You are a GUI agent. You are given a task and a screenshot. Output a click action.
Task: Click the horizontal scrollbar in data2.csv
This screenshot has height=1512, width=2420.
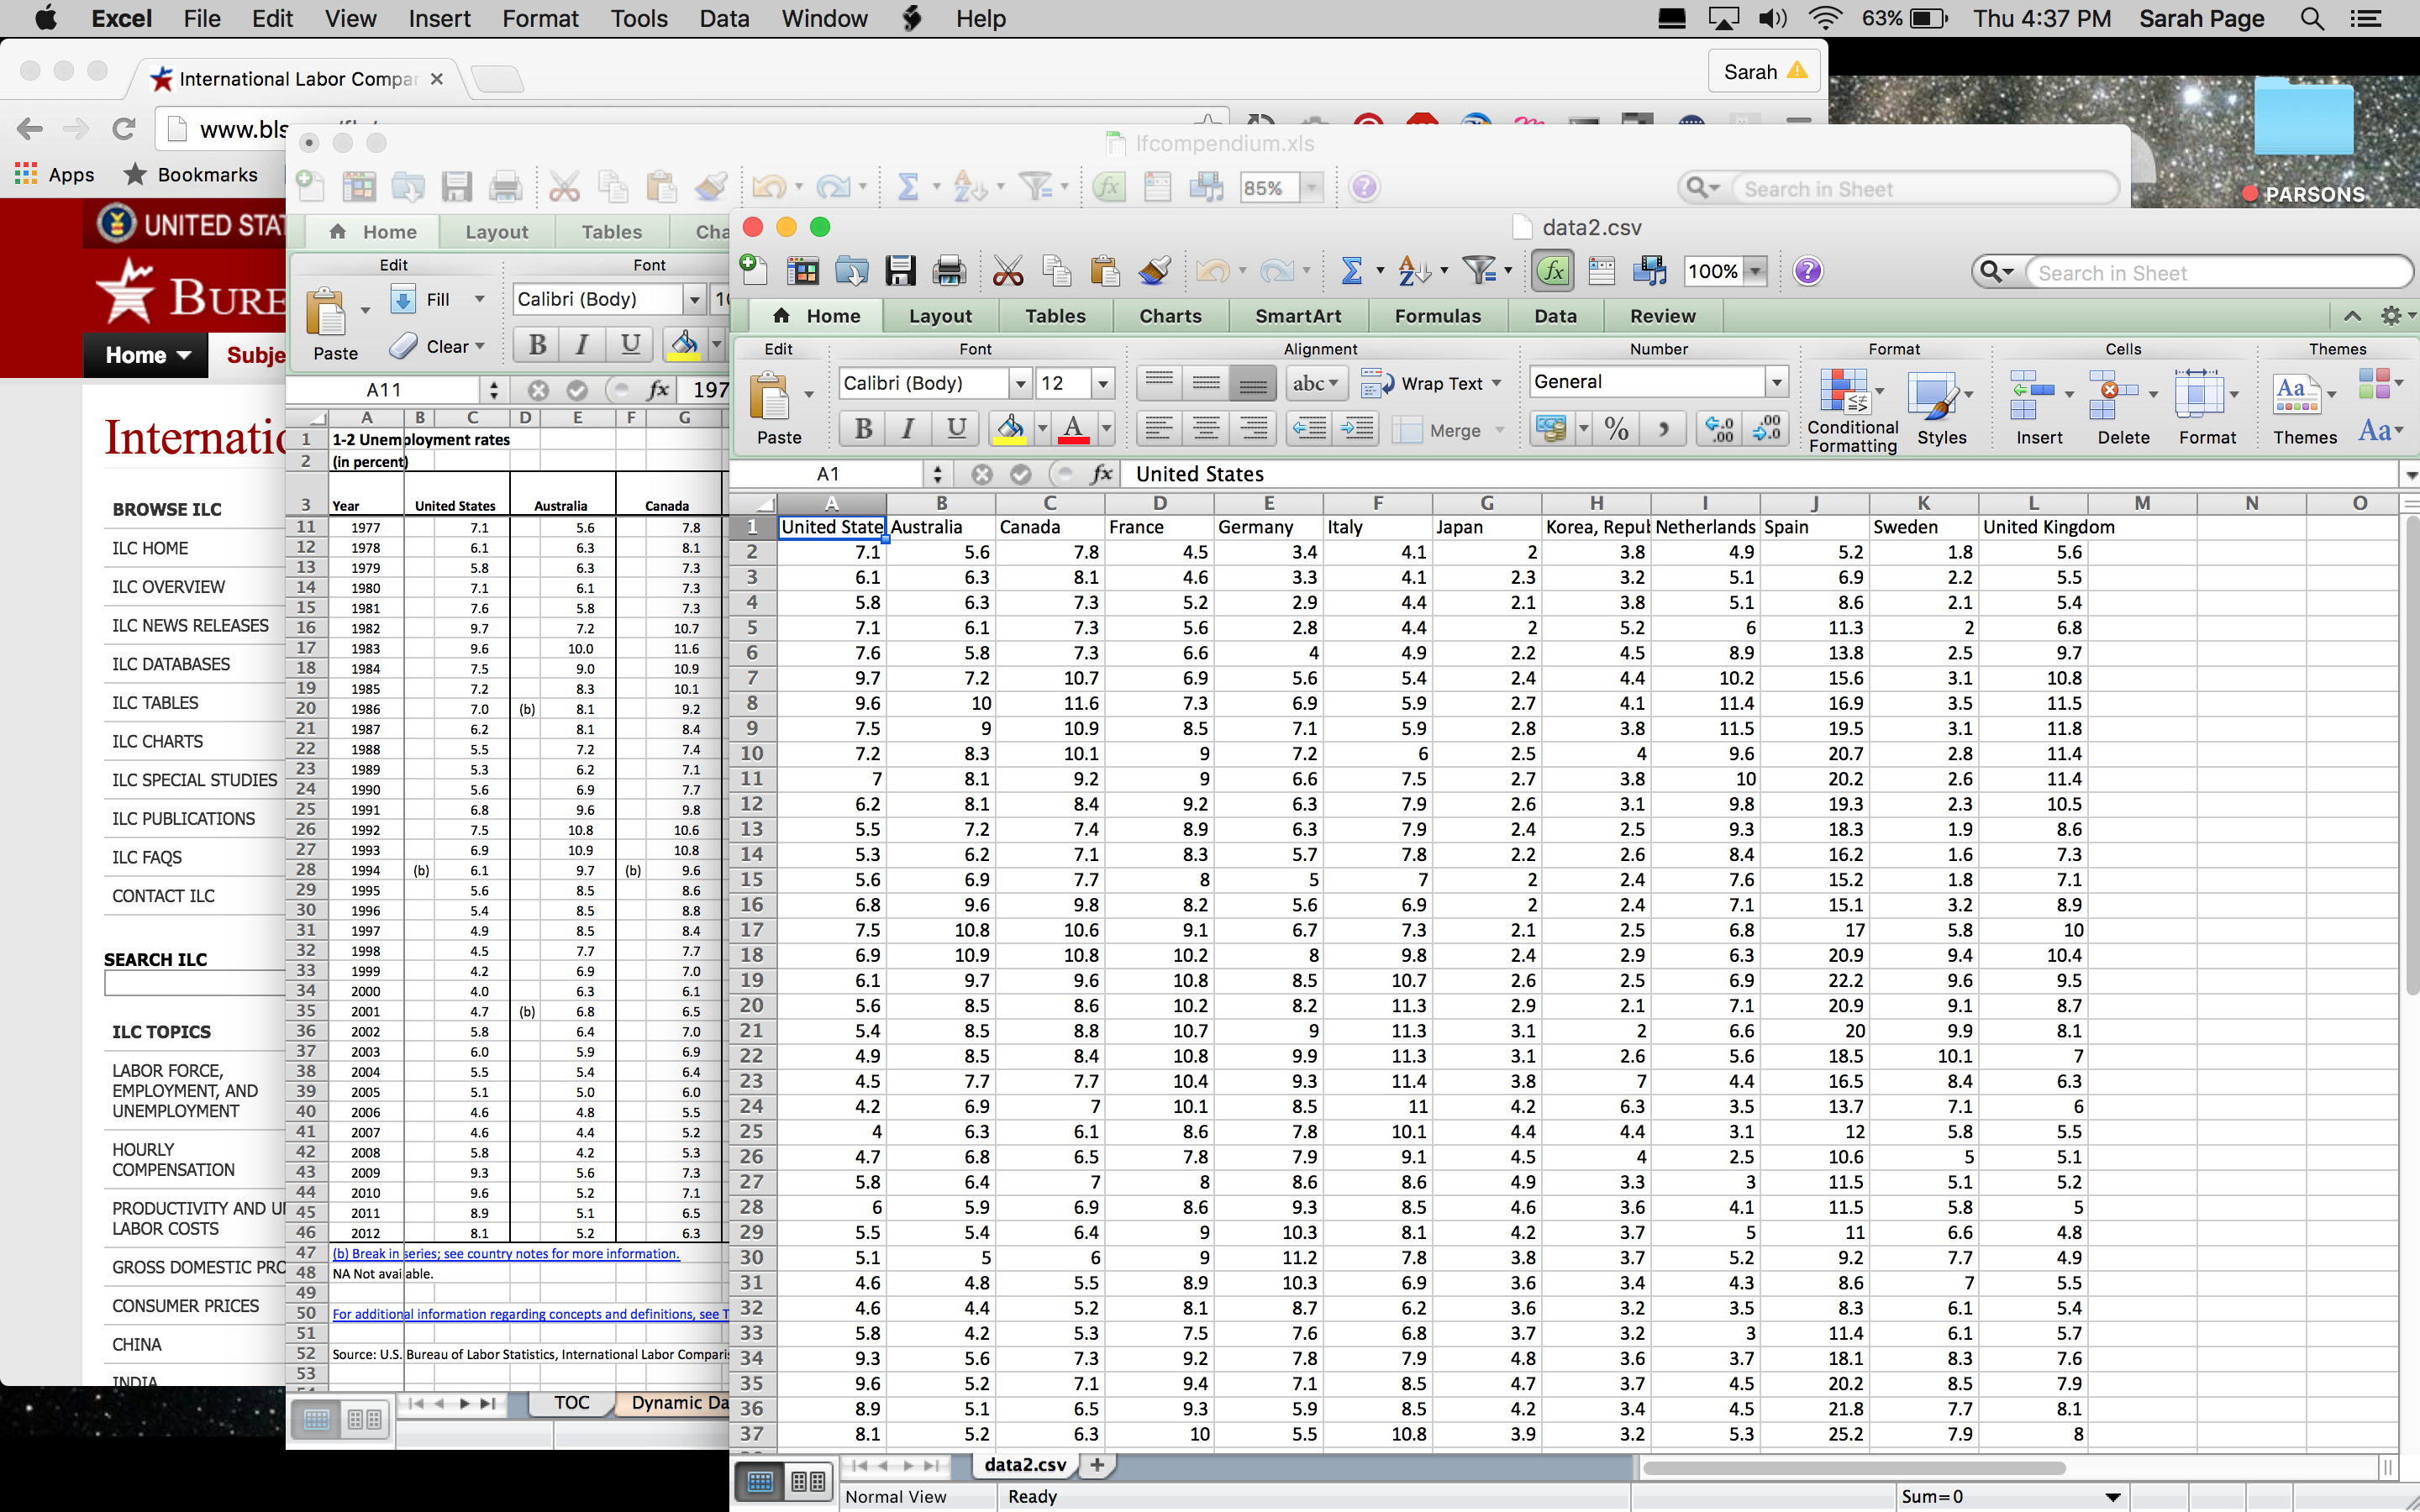(x=1854, y=1468)
